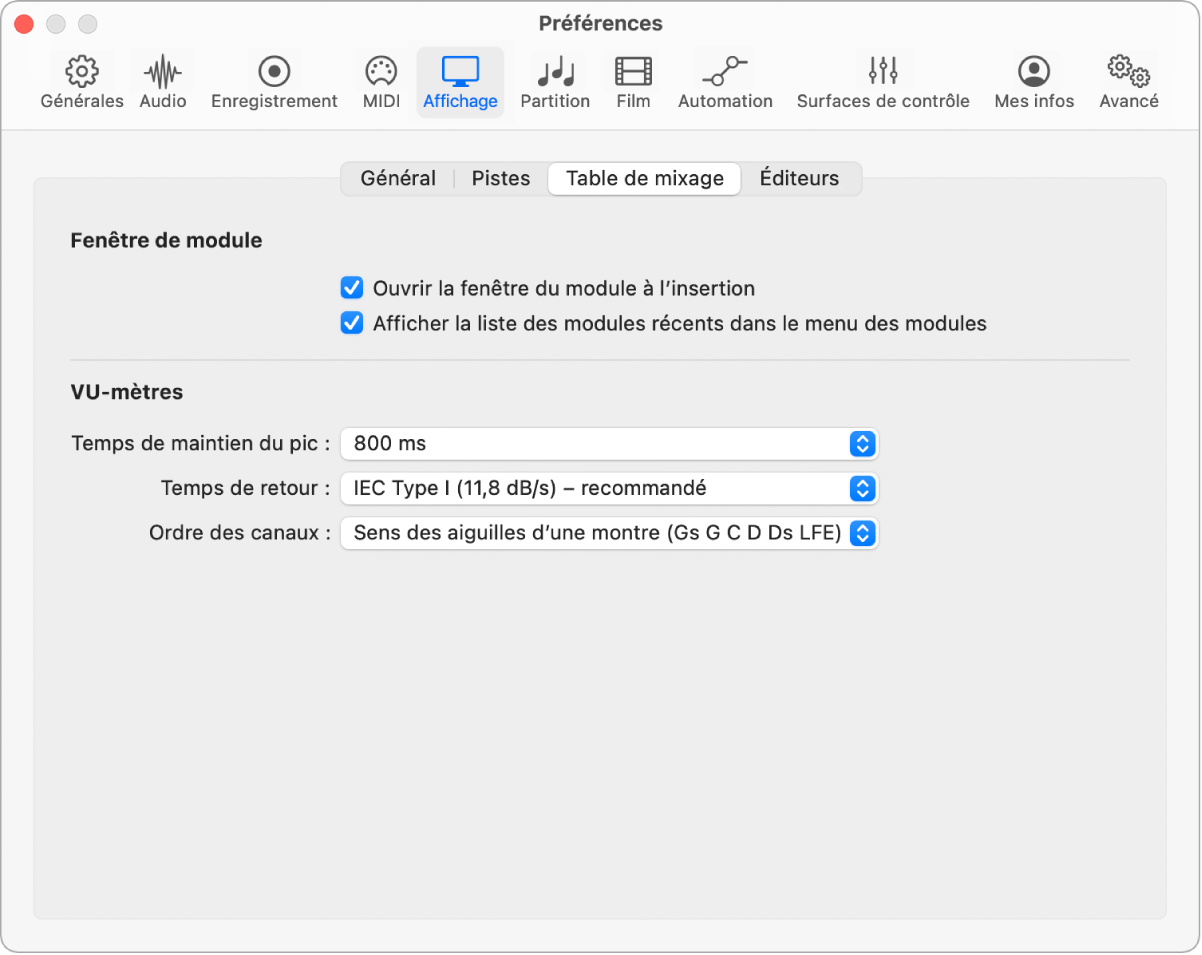Select the Enregistrement preferences icon
This screenshot has width=1202, height=955.
point(274,82)
